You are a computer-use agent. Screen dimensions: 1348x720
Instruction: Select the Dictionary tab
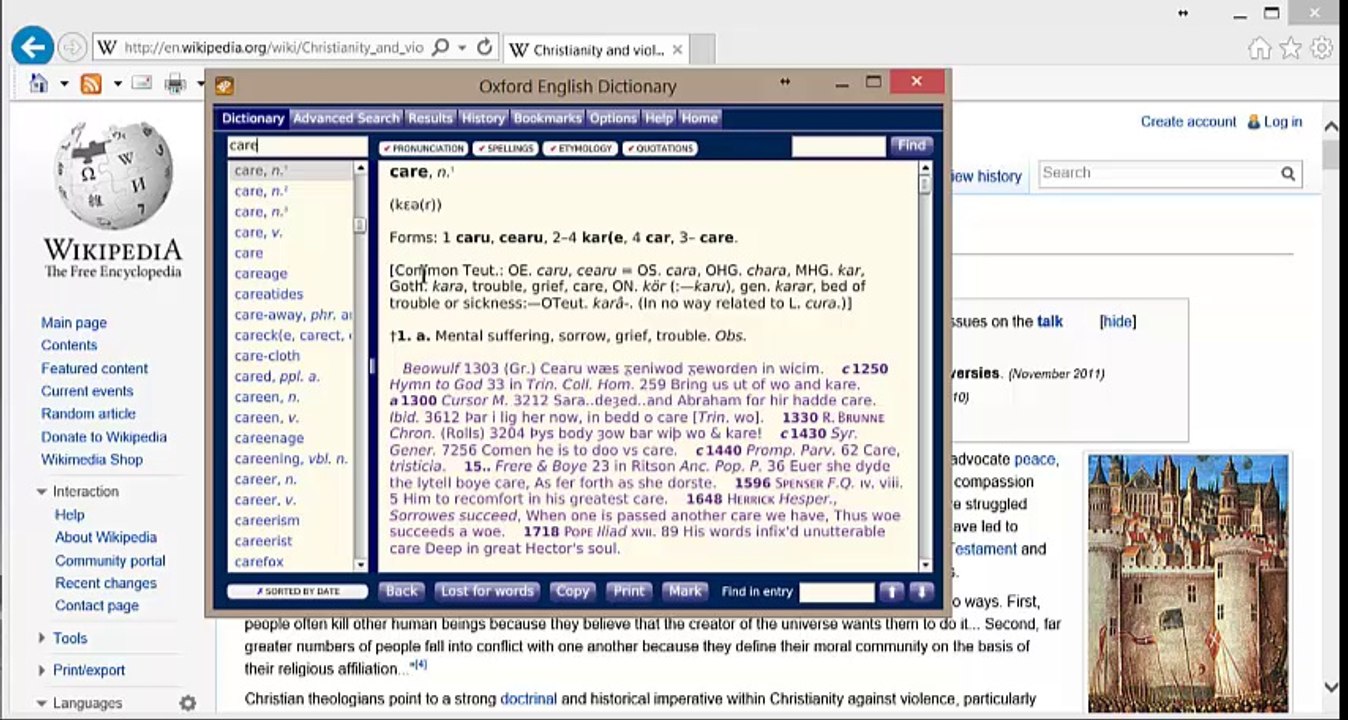click(x=253, y=118)
